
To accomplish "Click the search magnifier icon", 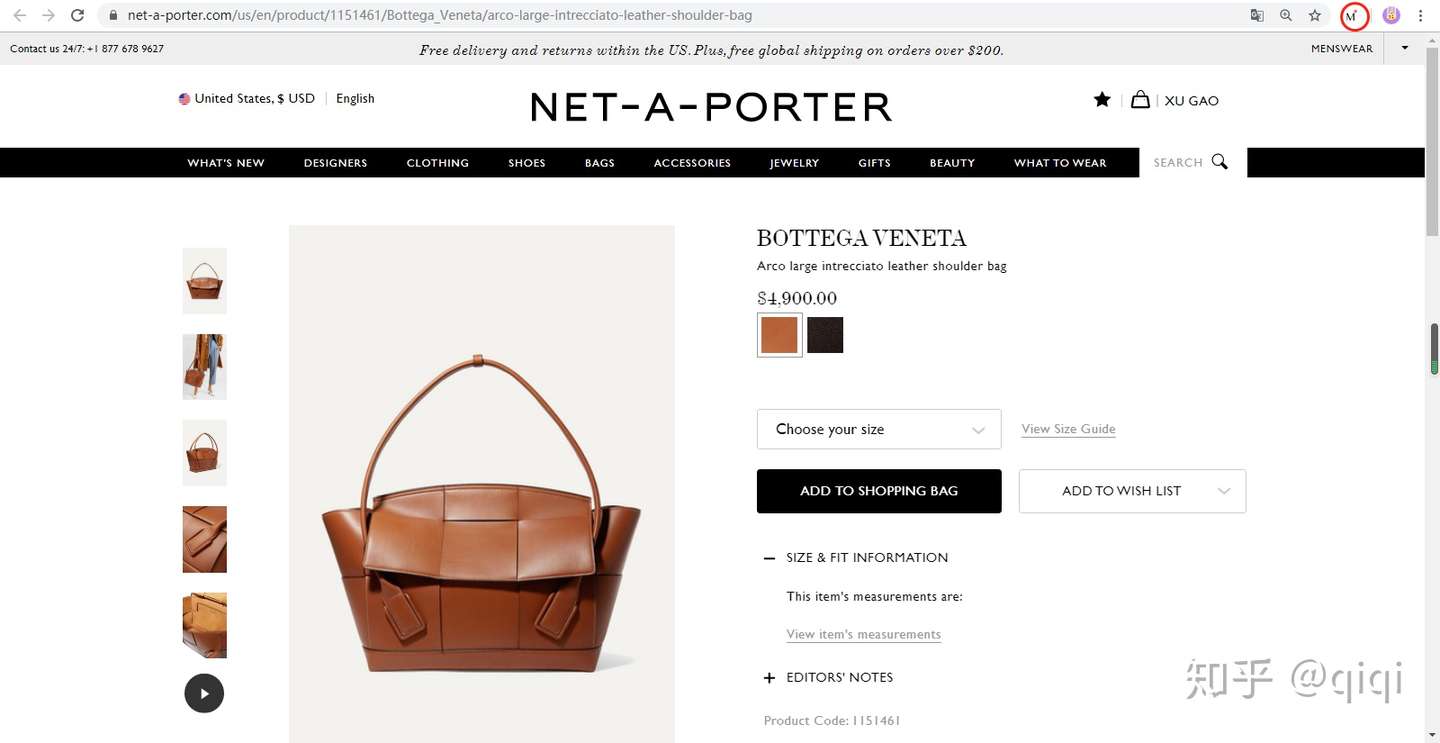I will (x=1219, y=162).
